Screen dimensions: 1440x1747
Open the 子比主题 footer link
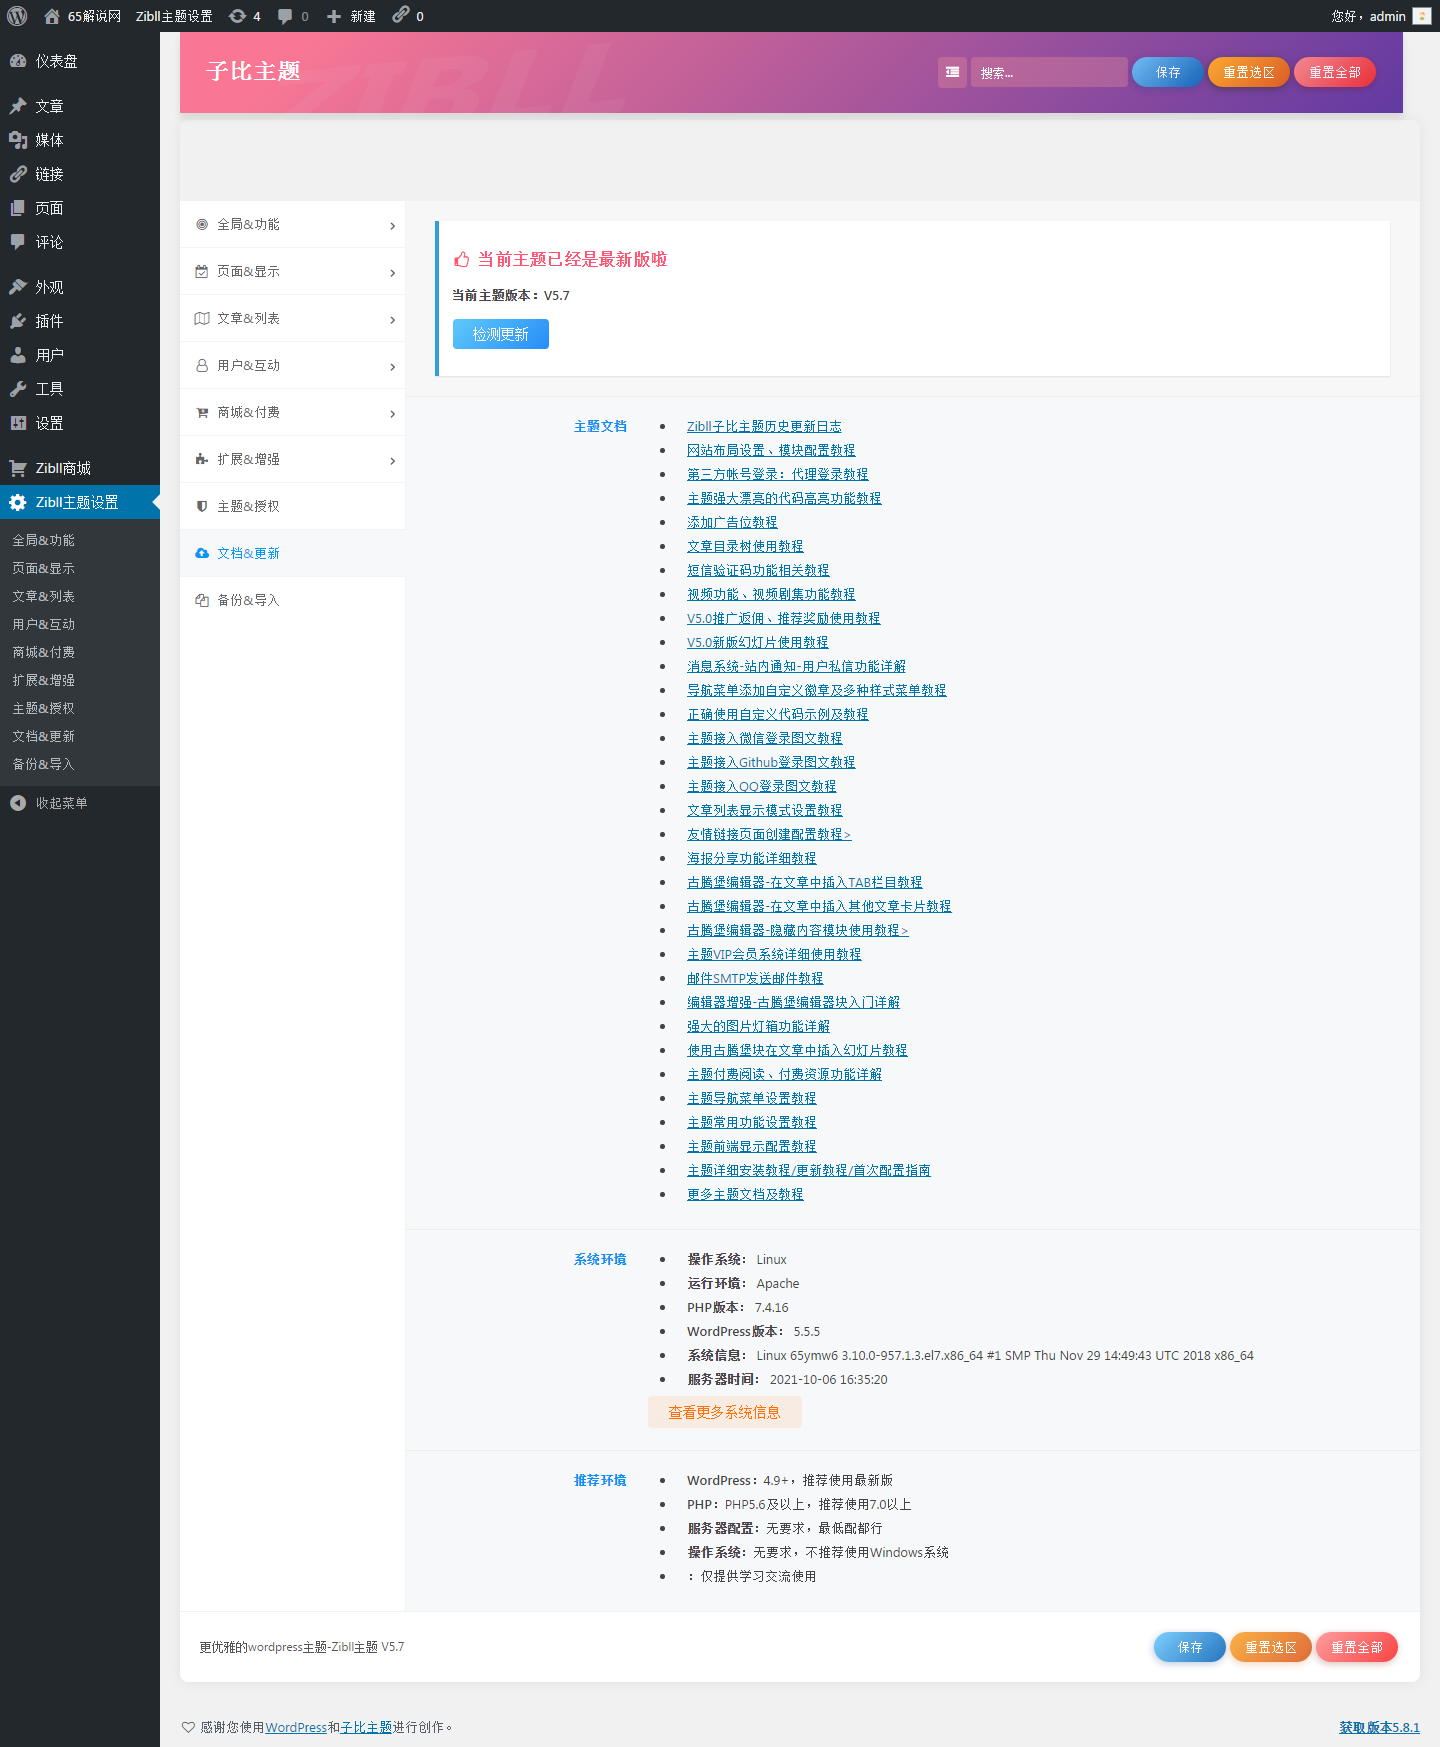(366, 1727)
